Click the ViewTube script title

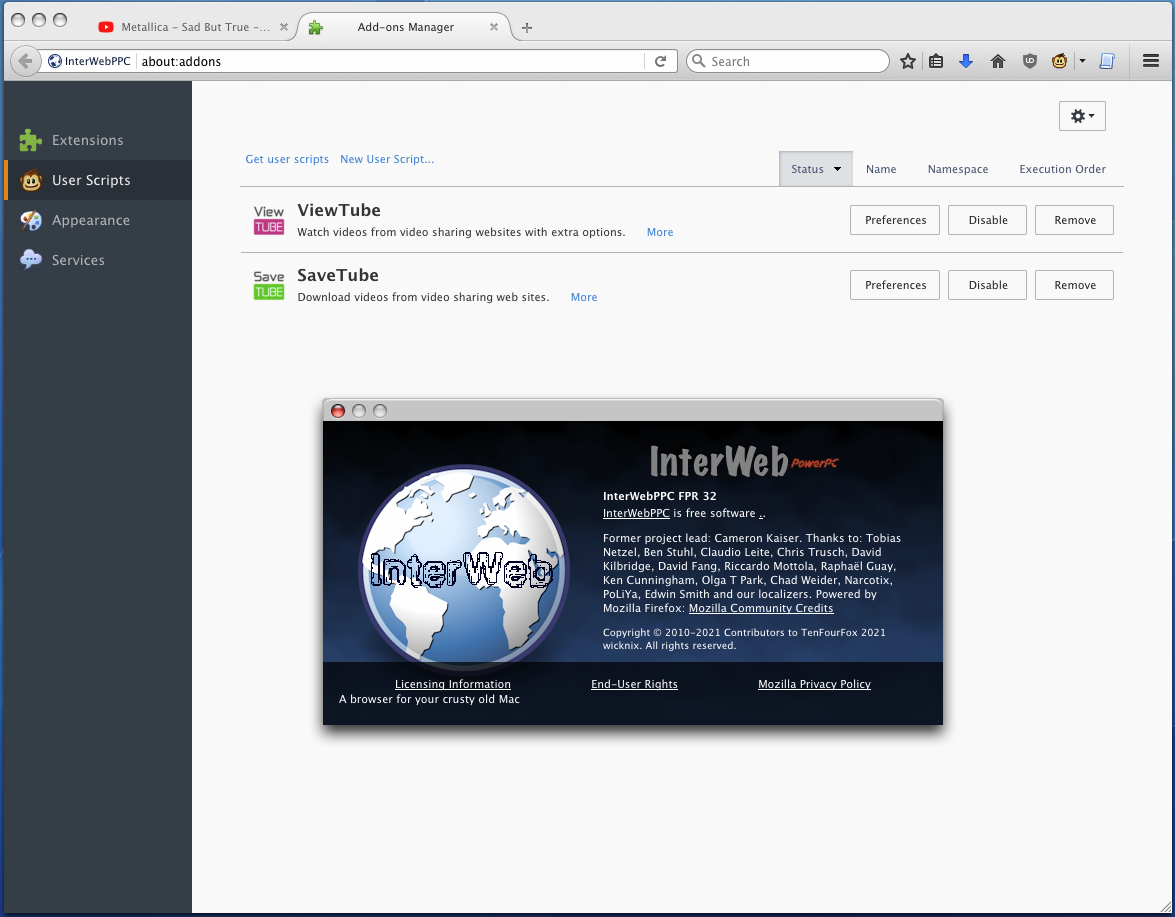pos(339,211)
